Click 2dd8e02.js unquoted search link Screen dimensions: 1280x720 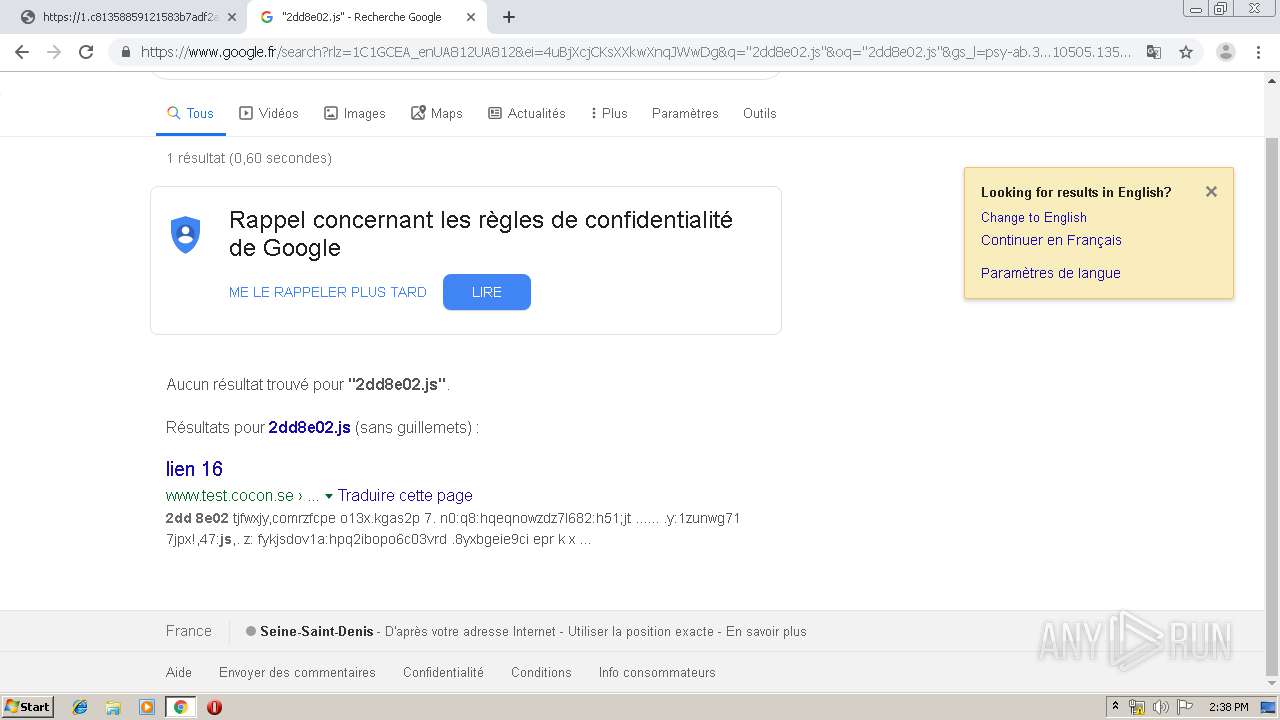pyautogui.click(x=309, y=427)
